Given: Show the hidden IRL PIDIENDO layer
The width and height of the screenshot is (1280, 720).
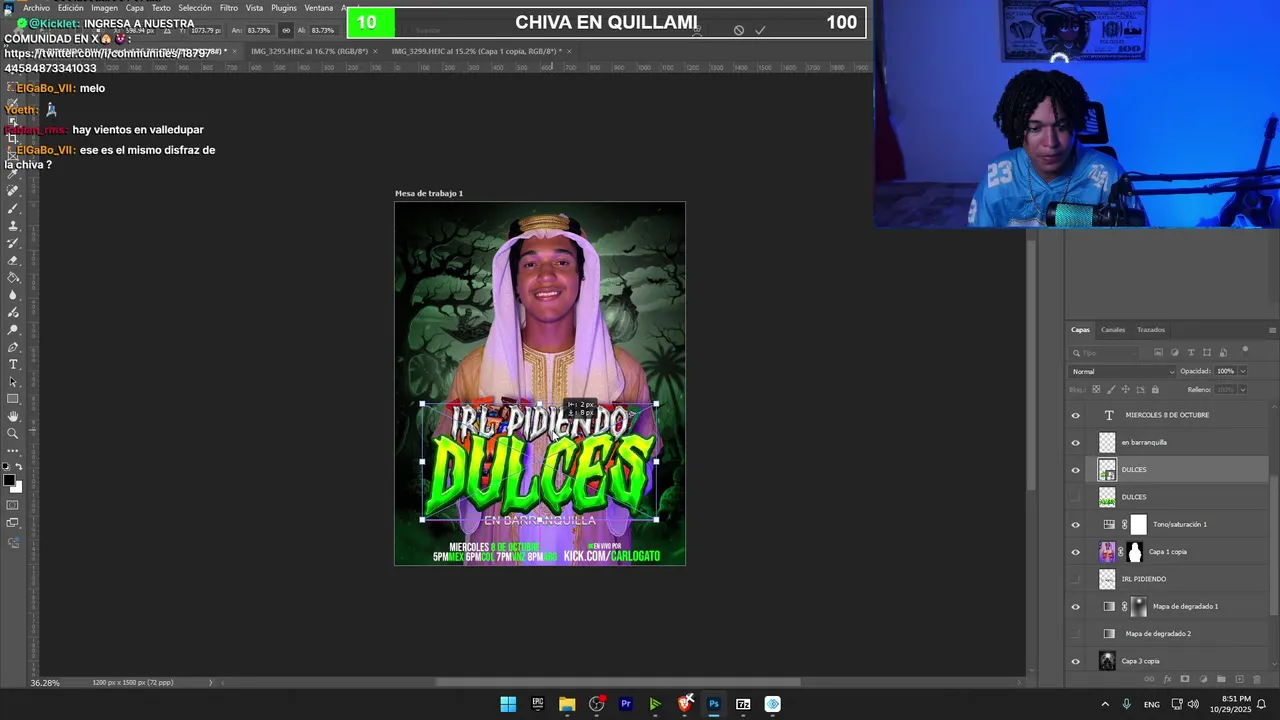Looking at the screenshot, I should (1076, 579).
